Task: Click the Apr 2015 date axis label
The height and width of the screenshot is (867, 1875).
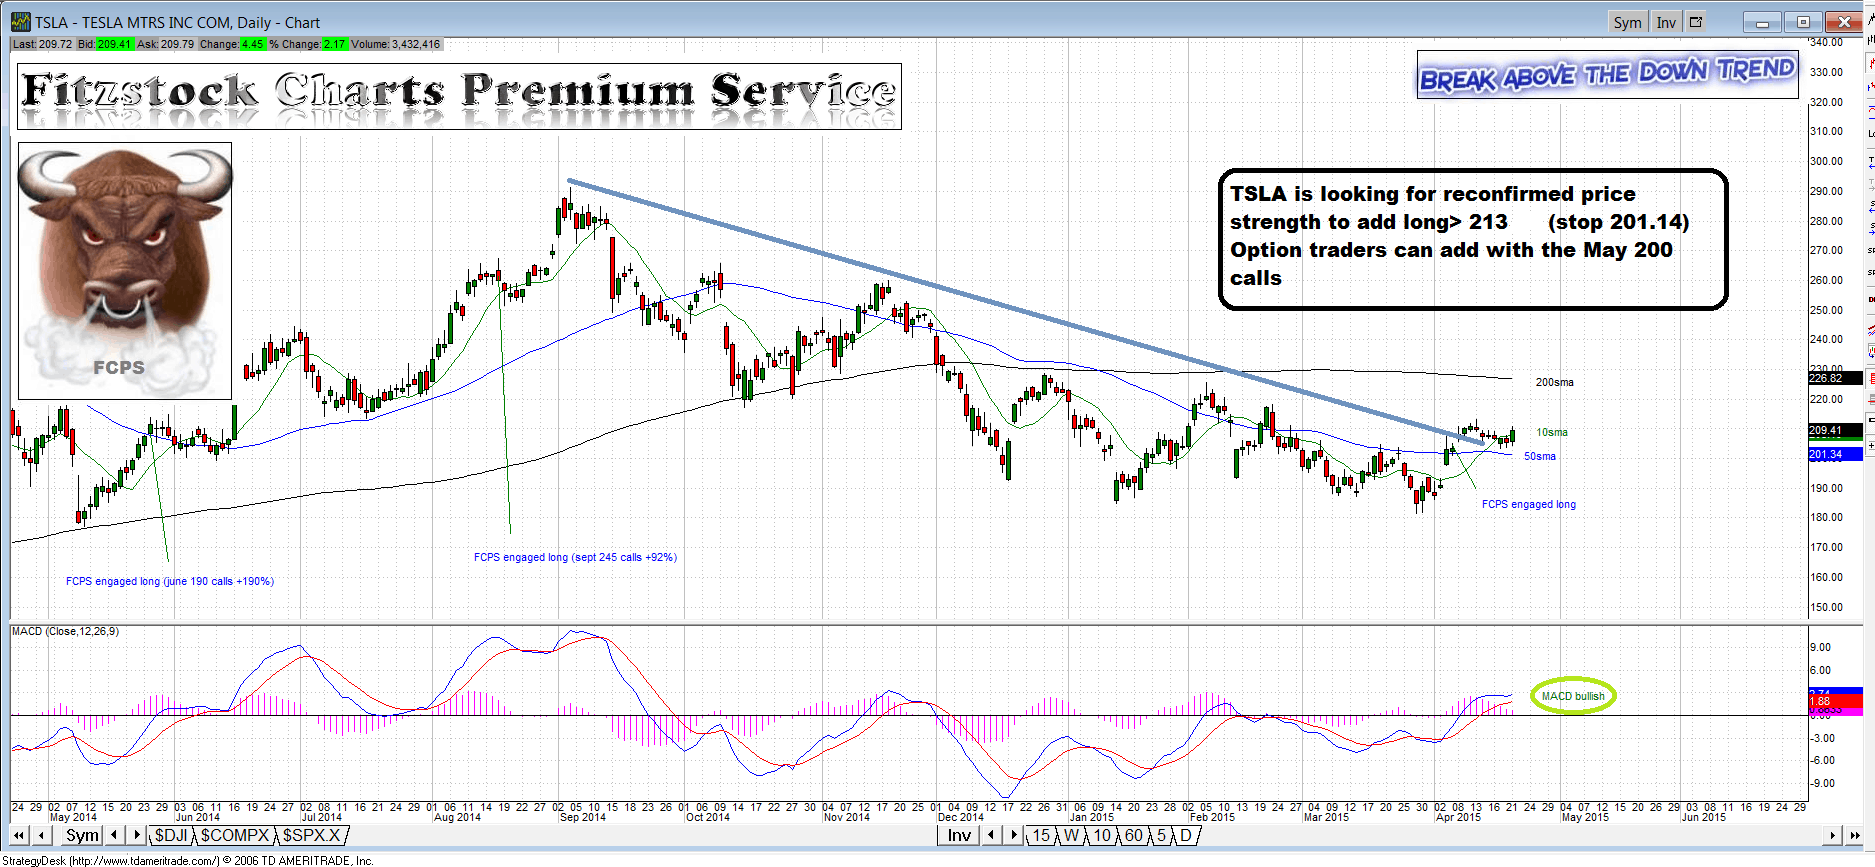Action: tap(1458, 817)
